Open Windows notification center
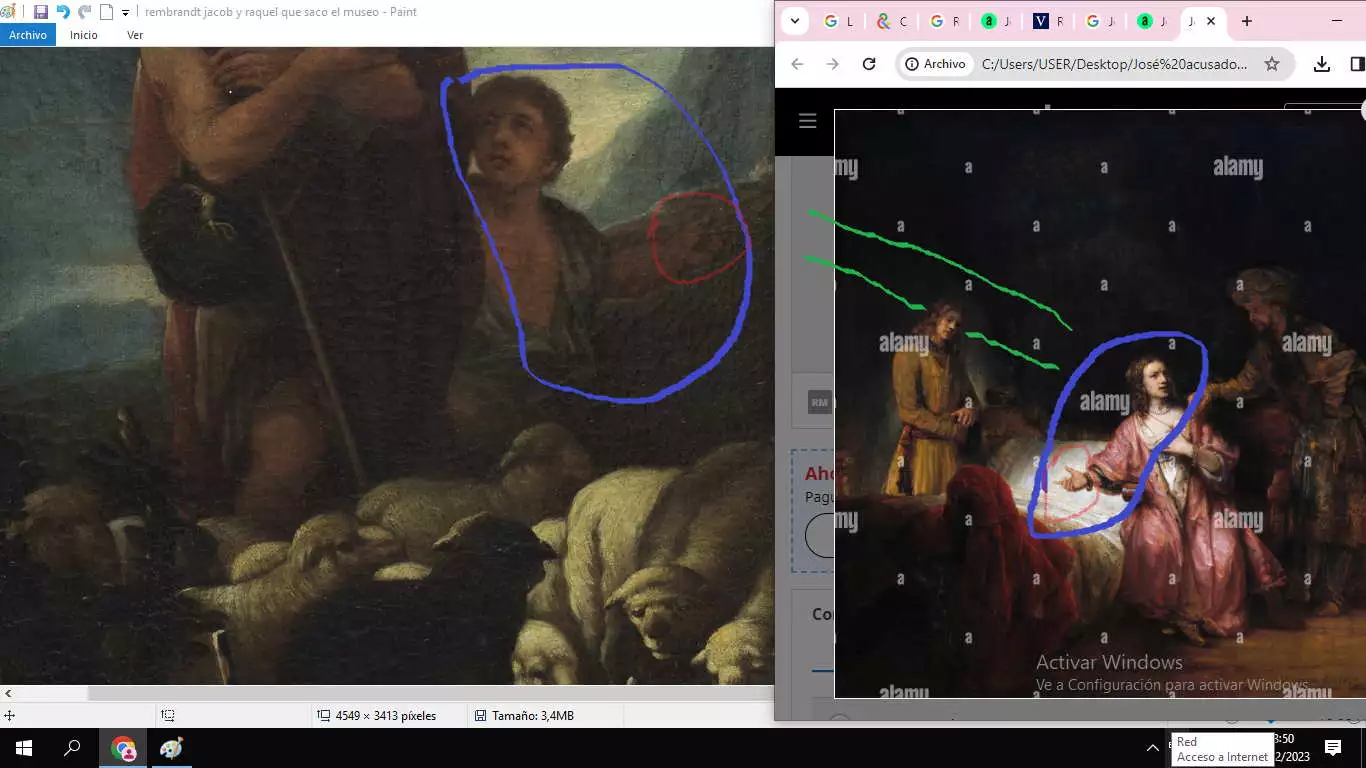 (1333, 748)
